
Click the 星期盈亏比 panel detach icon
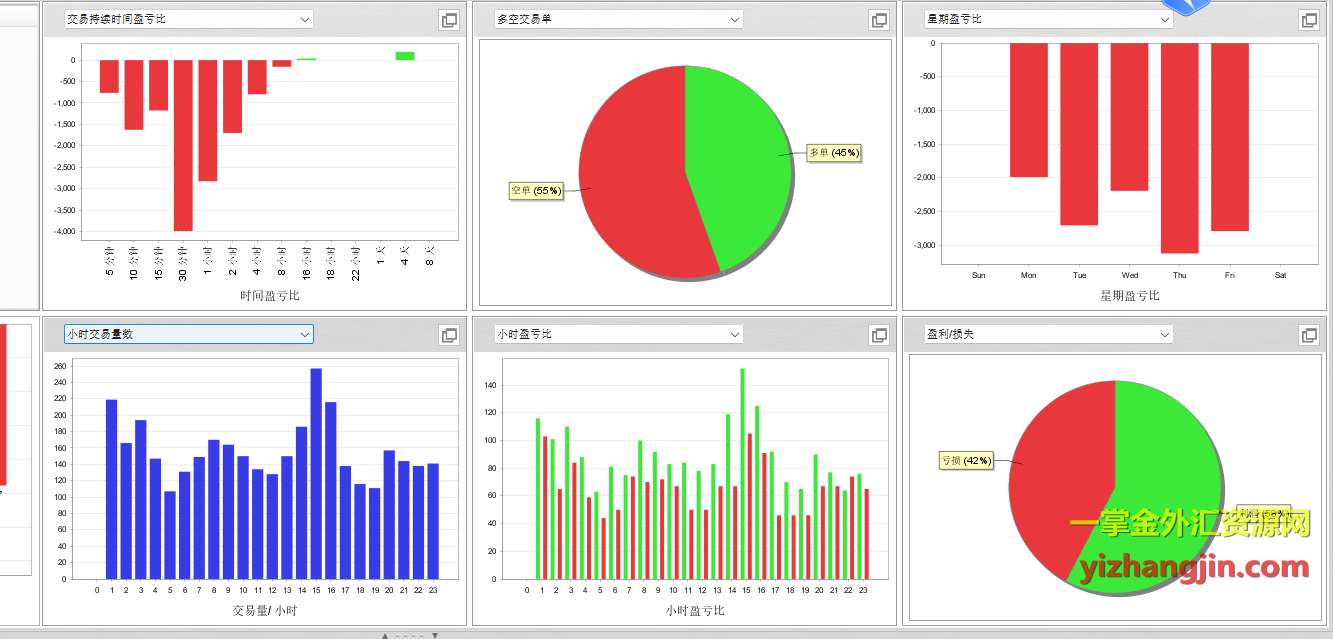click(x=1309, y=20)
